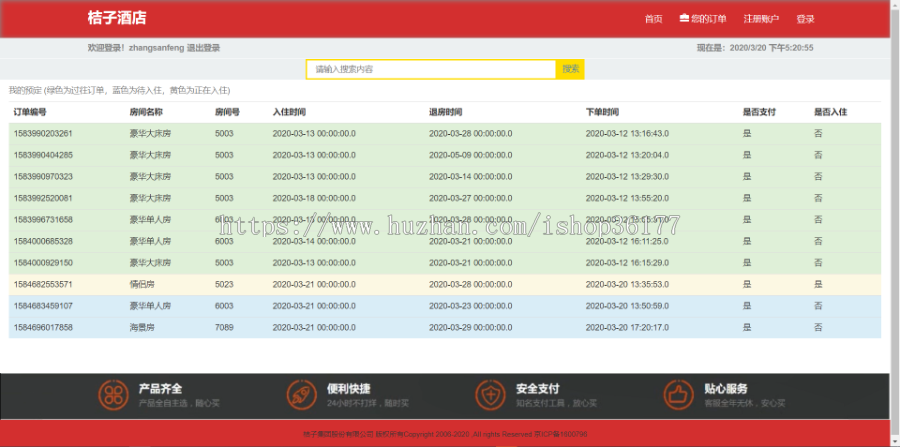Screen dimensions: 900x447
Task: Click the zhangsanfeng username text
Action: click(x=157, y=48)
